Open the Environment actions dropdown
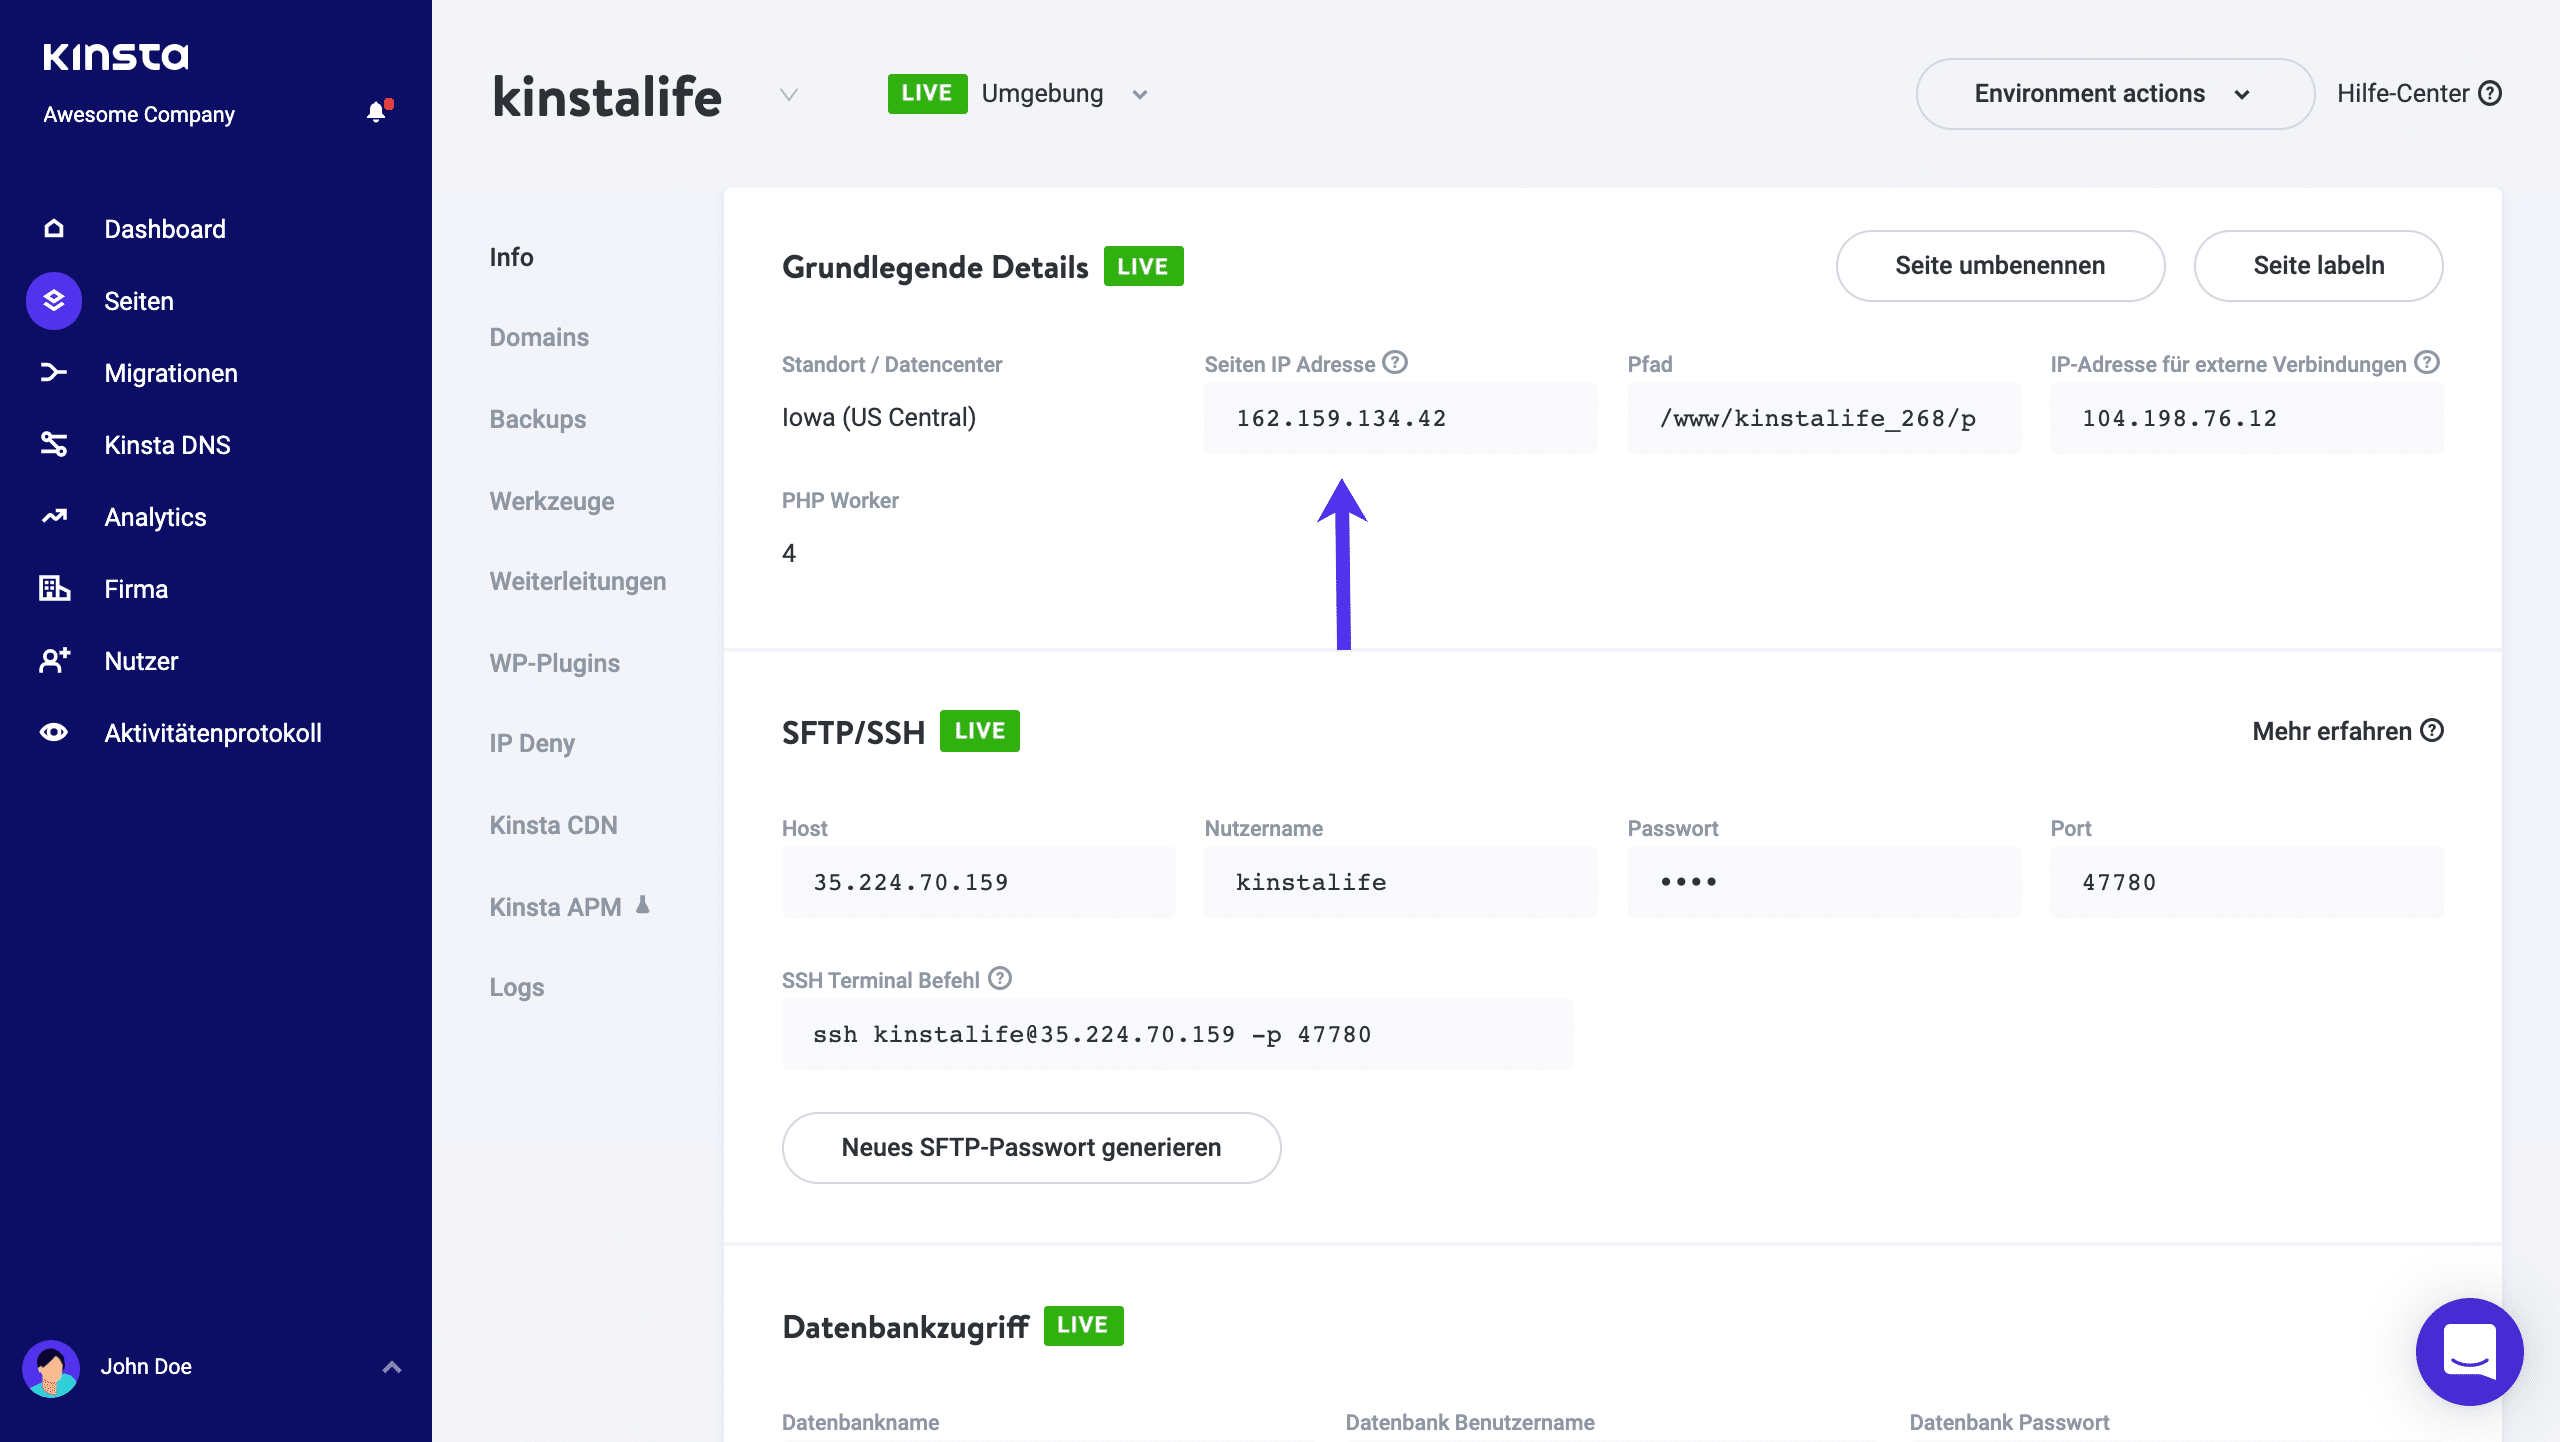 2114,94
